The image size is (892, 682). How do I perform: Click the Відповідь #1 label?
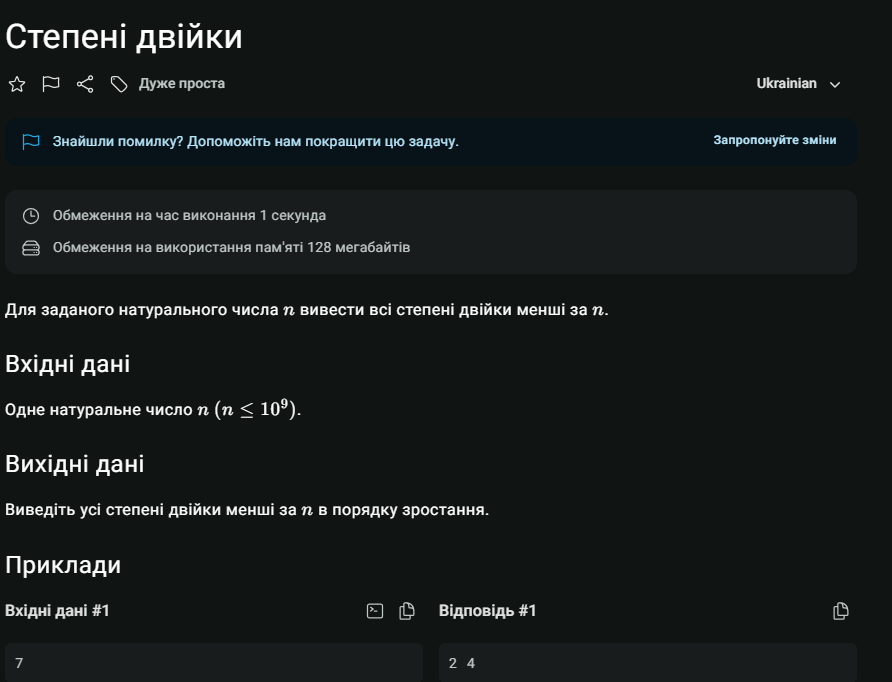(x=488, y=611)
